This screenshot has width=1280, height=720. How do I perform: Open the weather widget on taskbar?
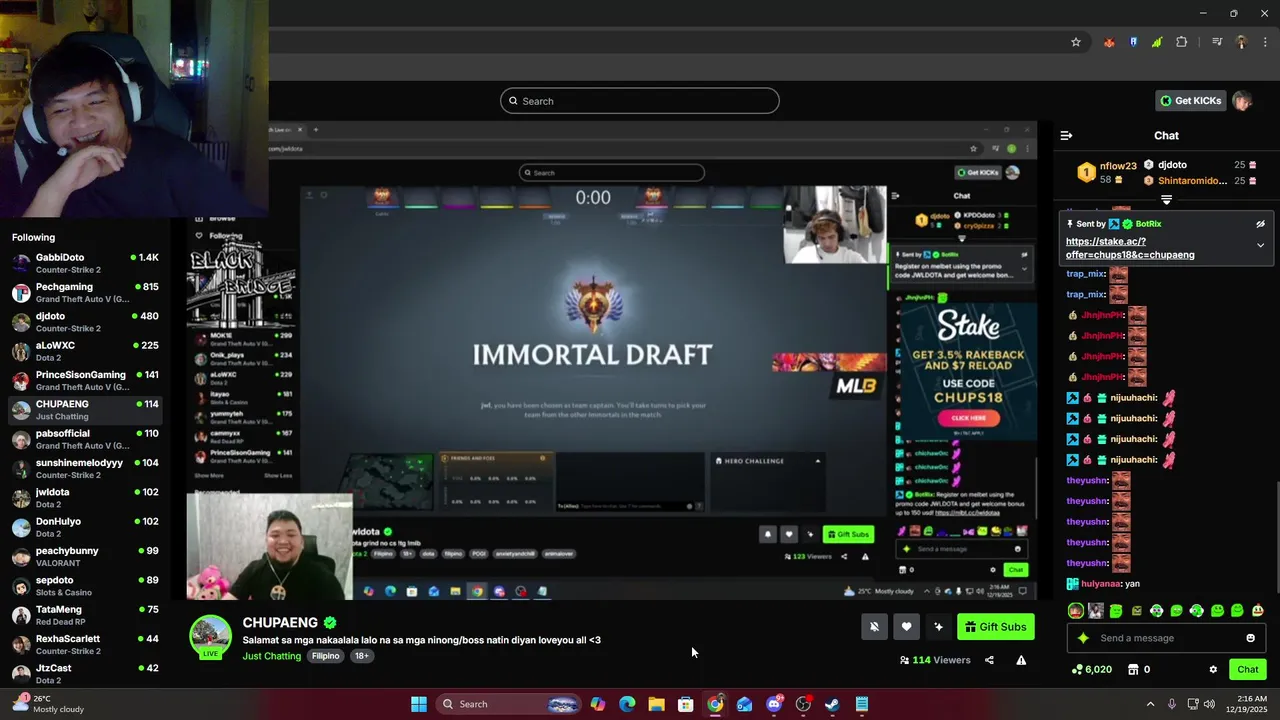48,704
